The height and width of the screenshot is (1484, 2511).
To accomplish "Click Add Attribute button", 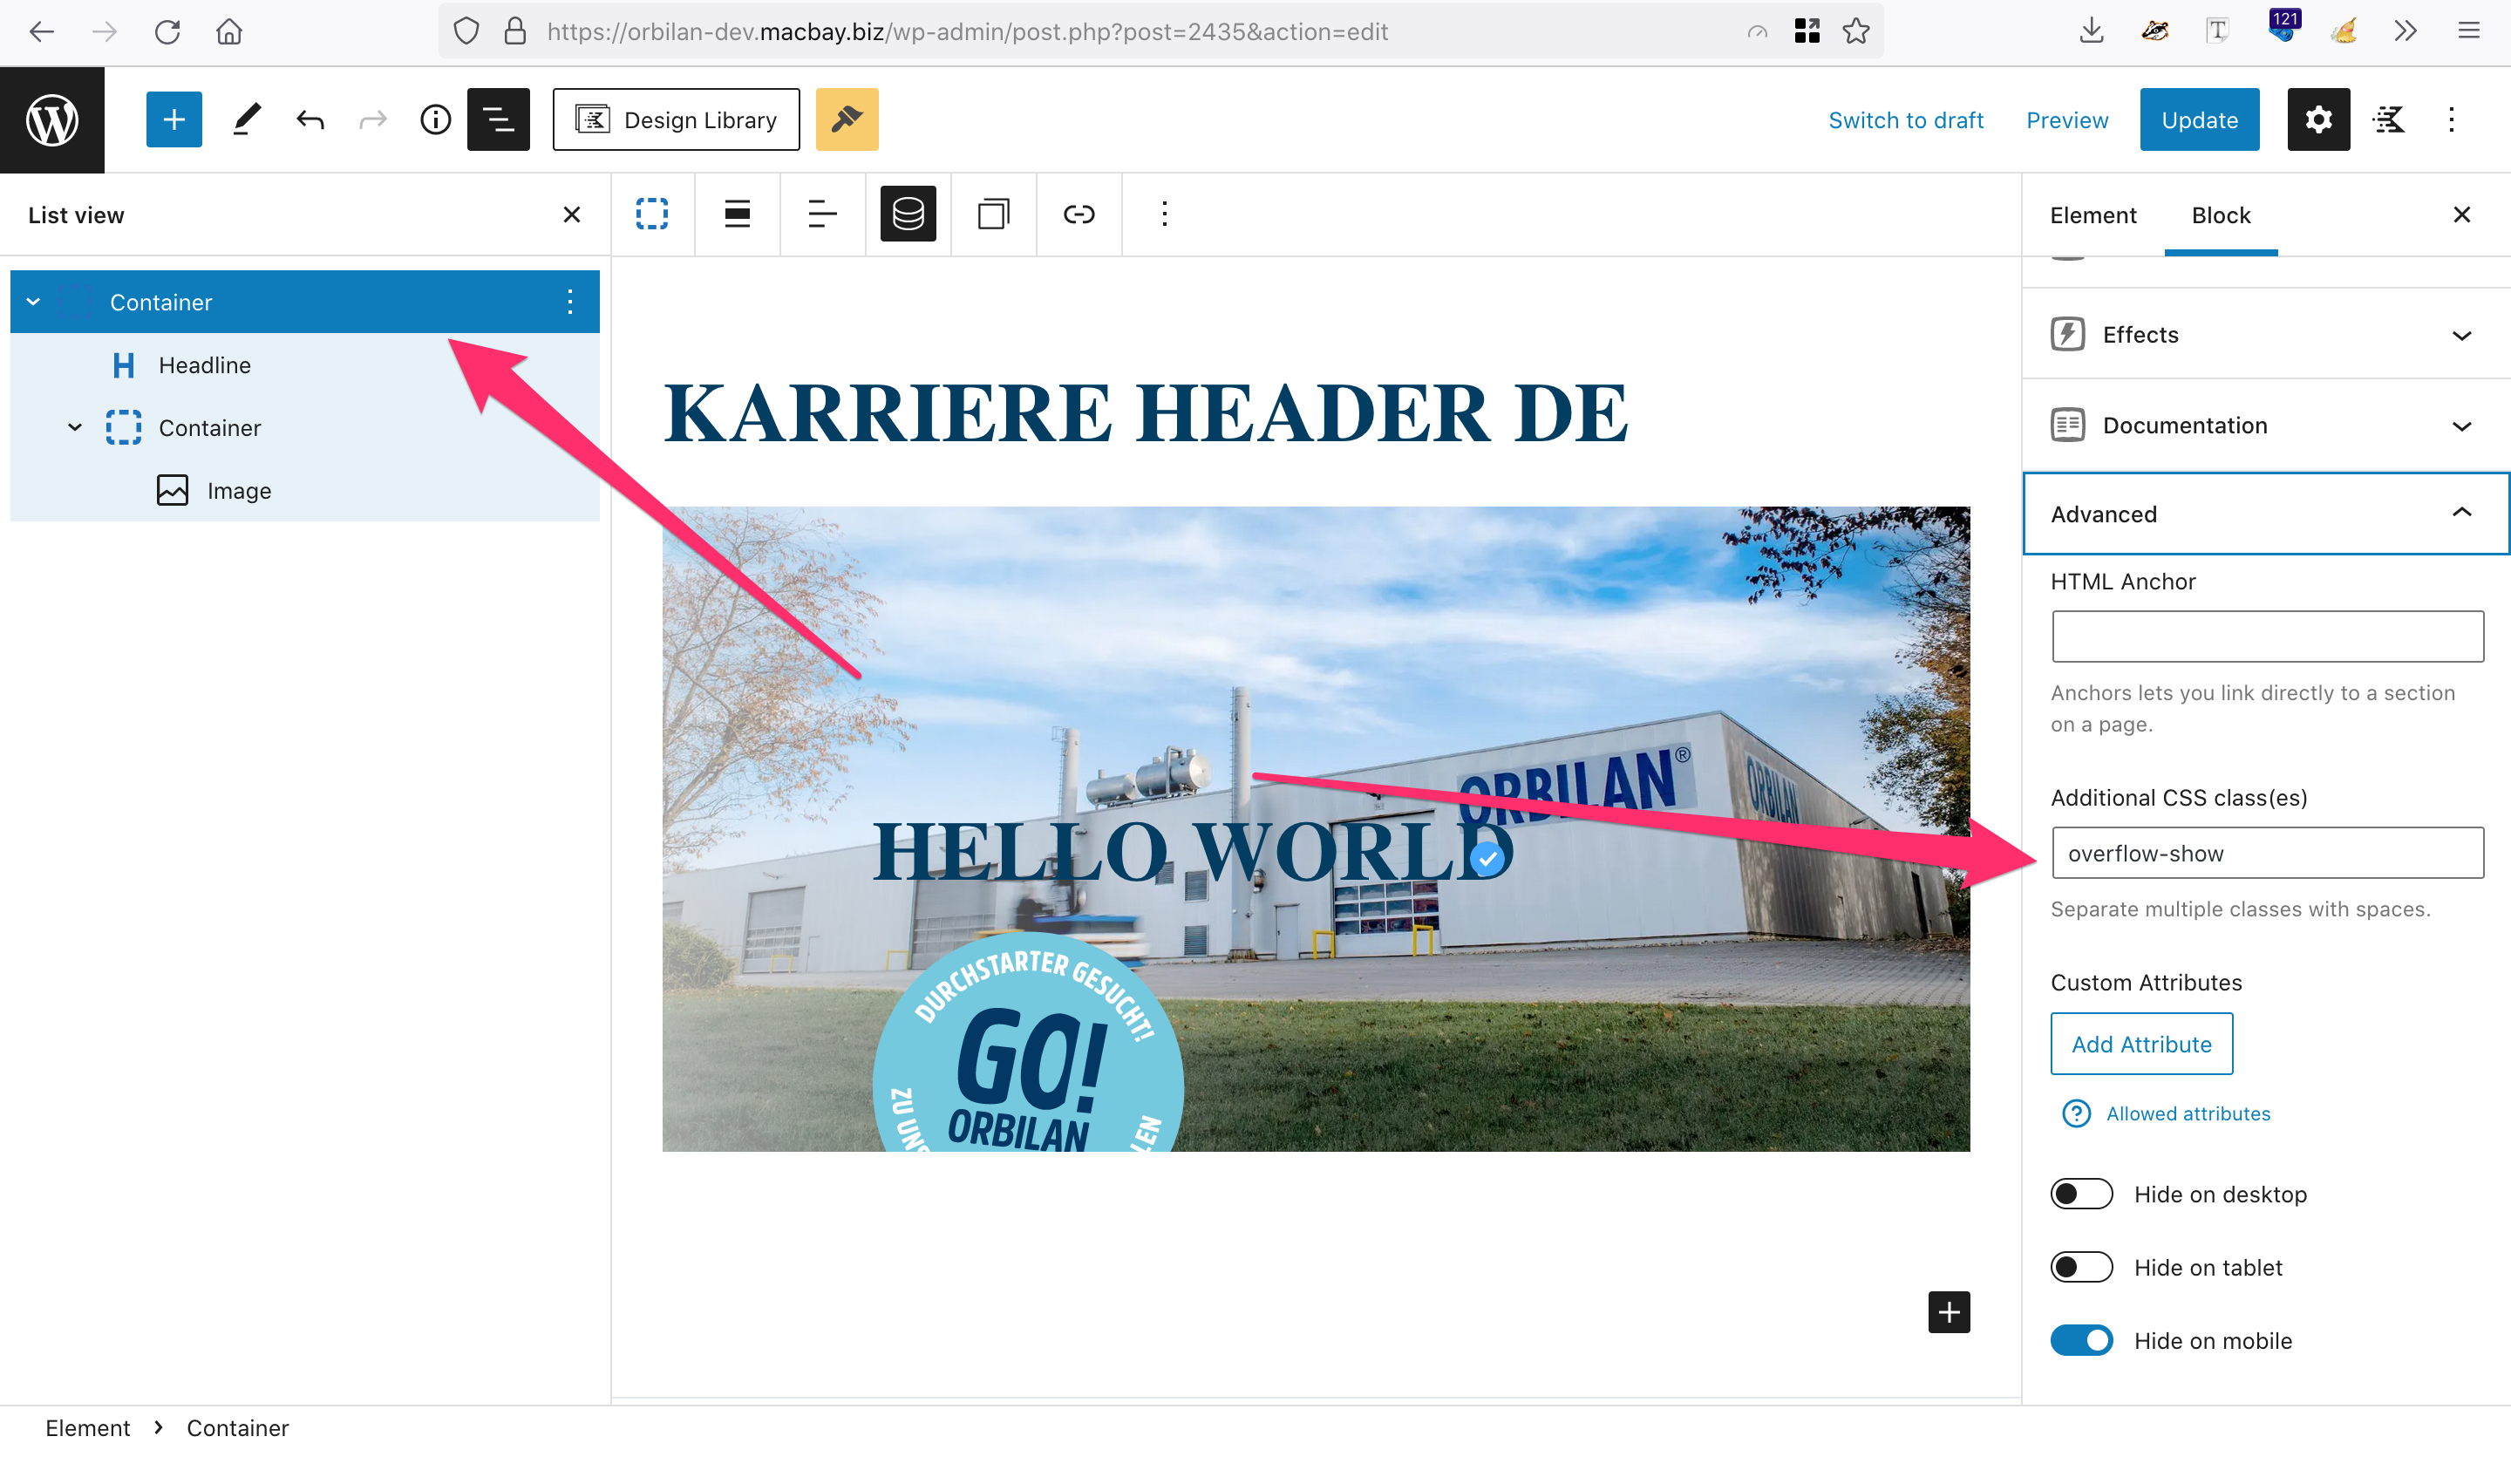I will [2141, 1044].
